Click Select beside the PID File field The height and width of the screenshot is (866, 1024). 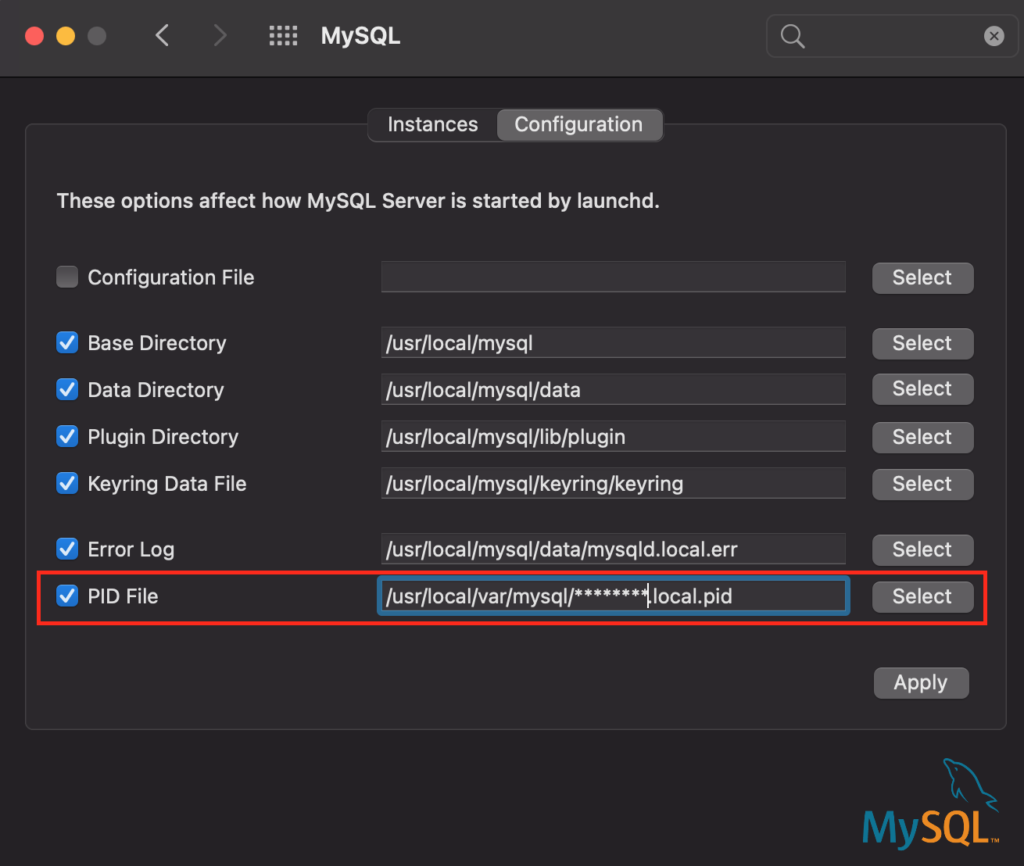point(921,596)
